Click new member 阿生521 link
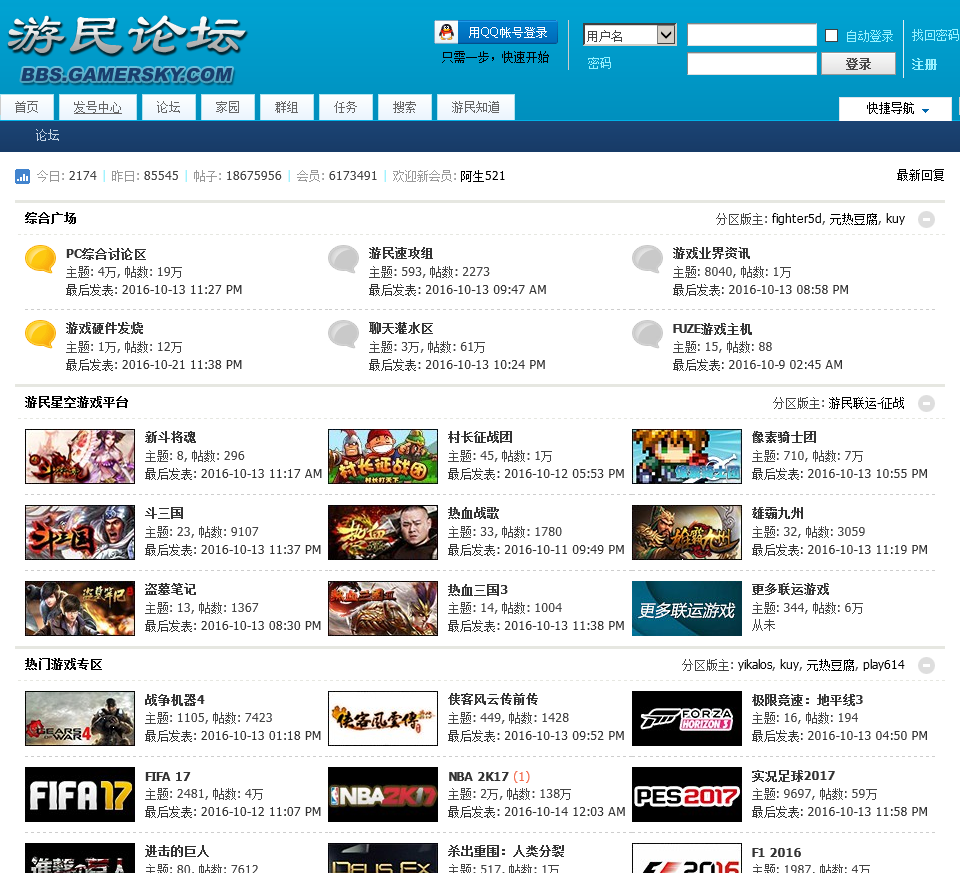Image resolution: width=960 pixels, height=873 pixels. click(482, 176)
